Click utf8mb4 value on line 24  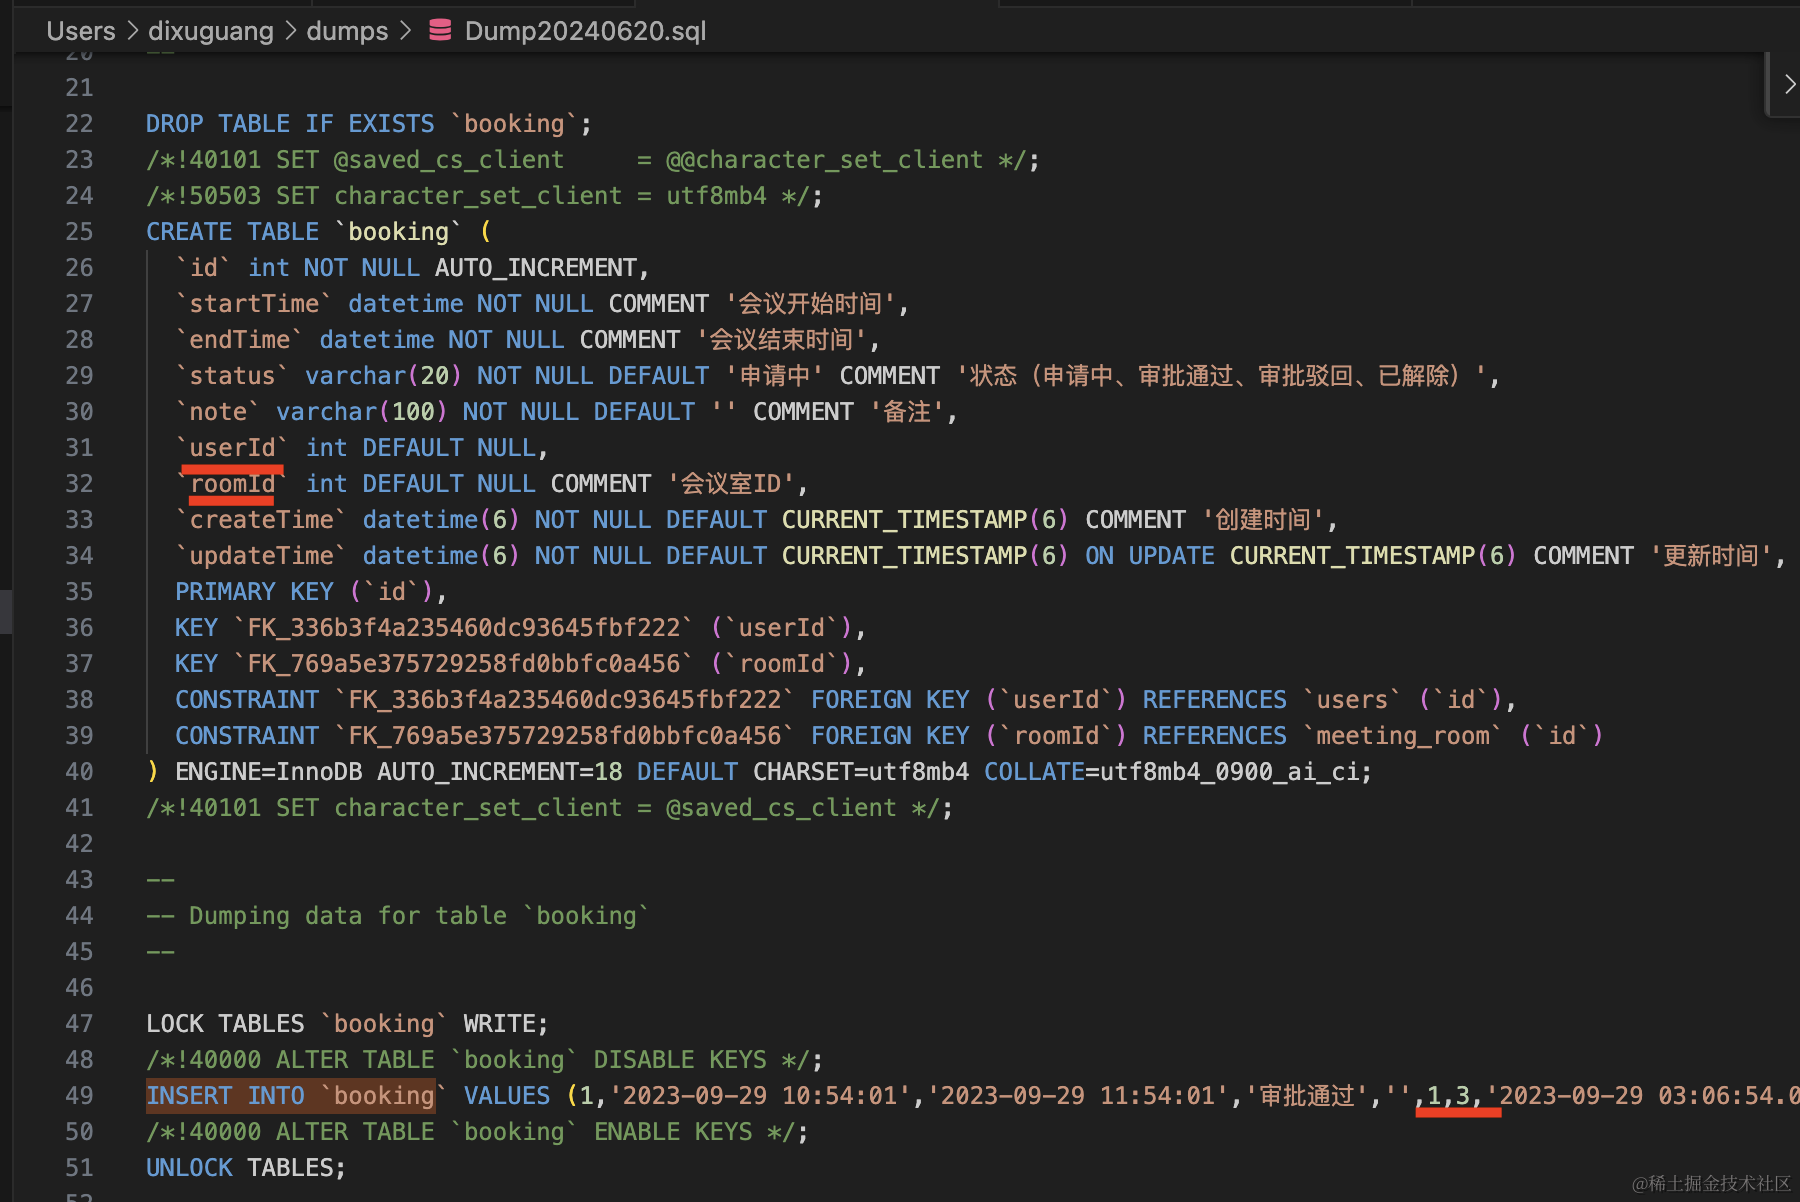[717, 196]
